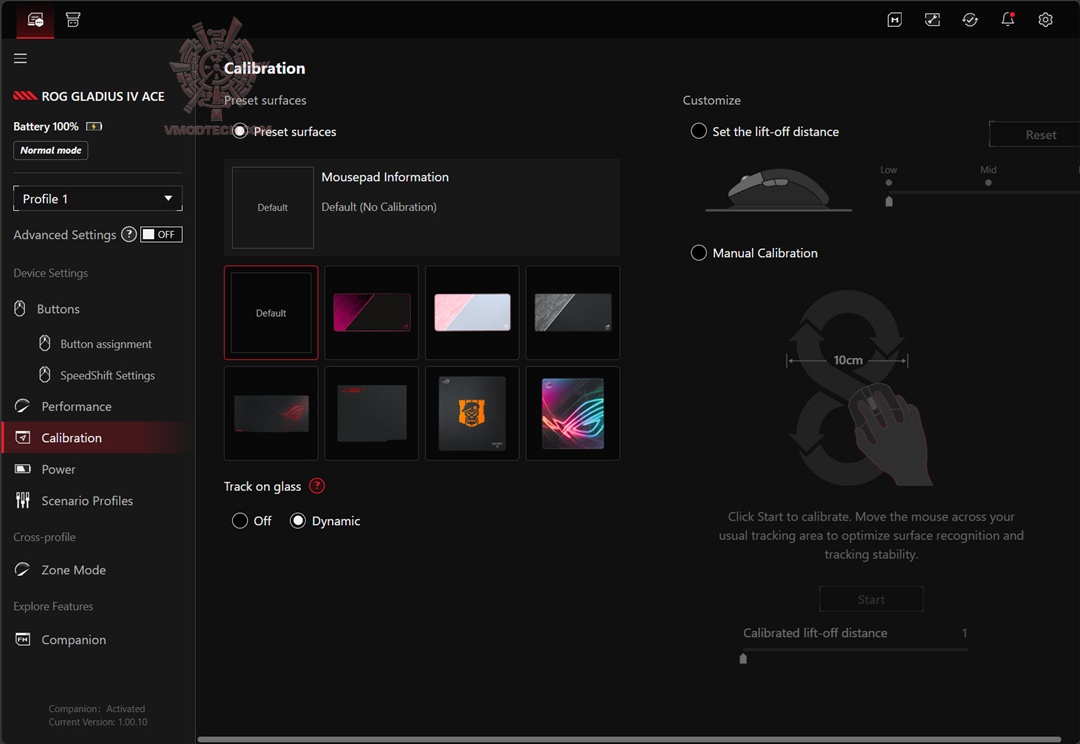This screenshot has width=1080, height=744.
Task: Click the Current Version 1.00.10 text
Action: (x=98, y=722)
